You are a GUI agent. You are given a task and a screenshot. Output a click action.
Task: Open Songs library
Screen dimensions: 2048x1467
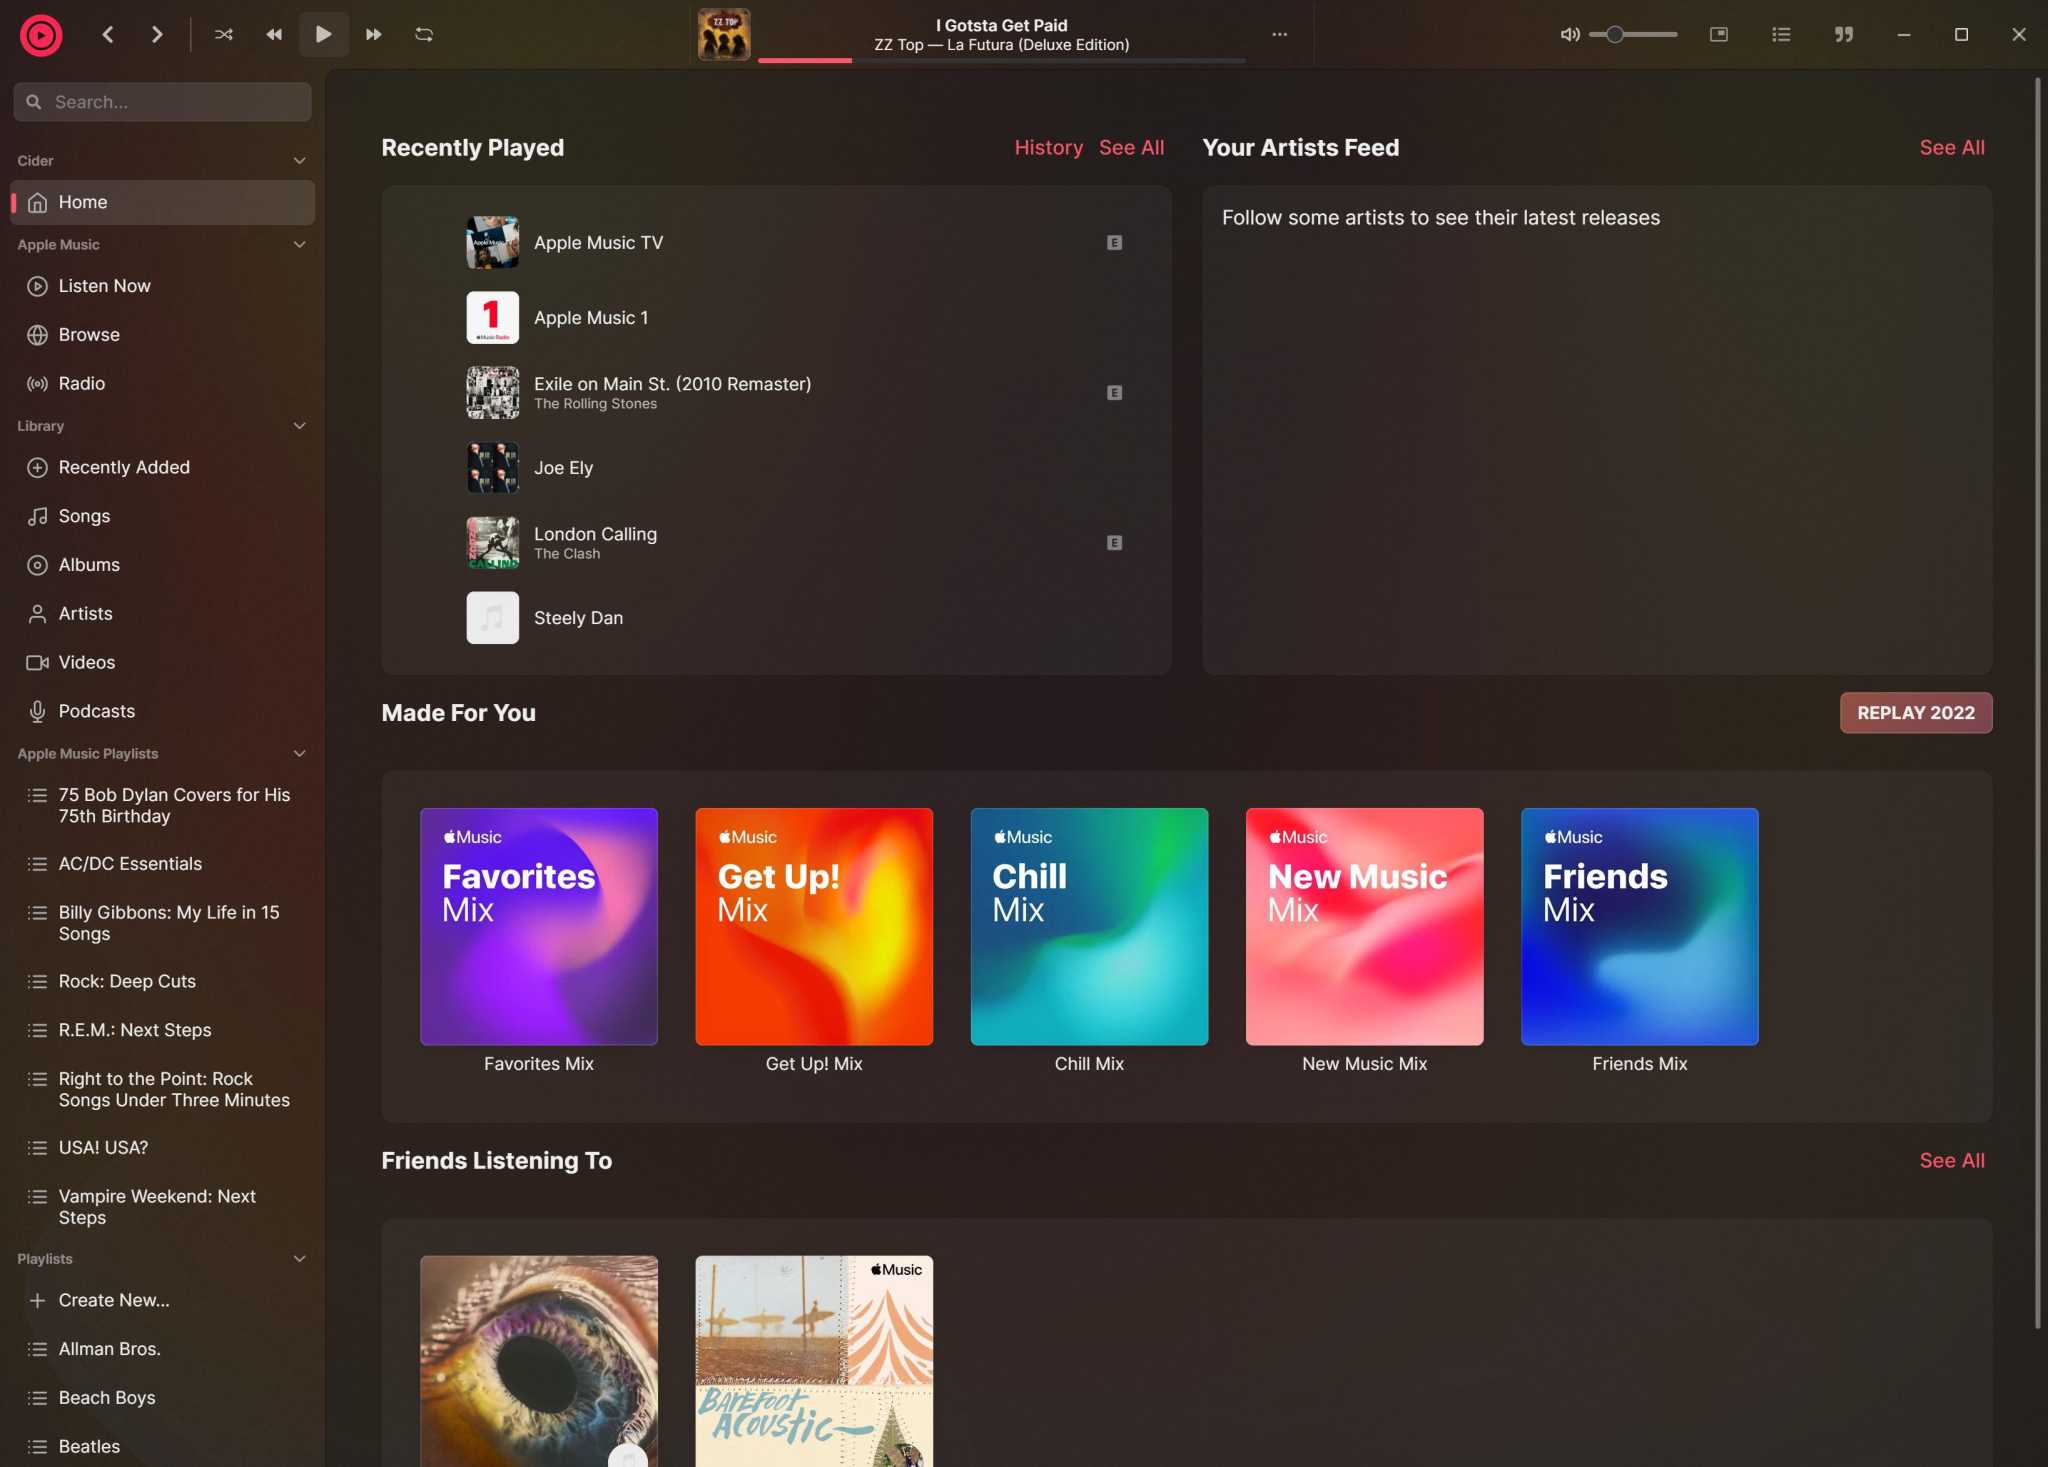[x=162, y=517]
